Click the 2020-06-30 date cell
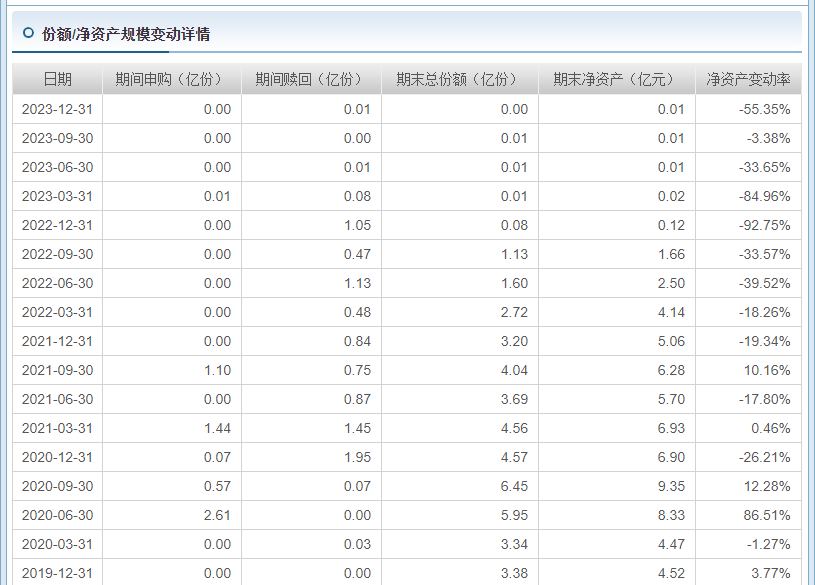Image resolution: width=815 pixels, height=585 pixels. click(x=57, y=515)
